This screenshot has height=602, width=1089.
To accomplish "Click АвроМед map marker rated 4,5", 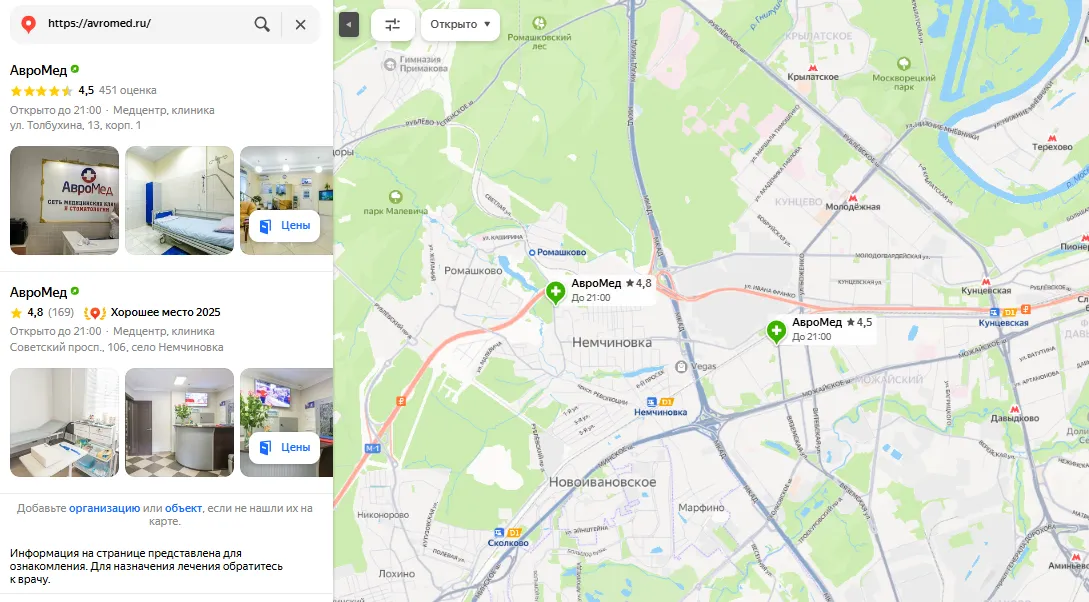I will 776,331.
